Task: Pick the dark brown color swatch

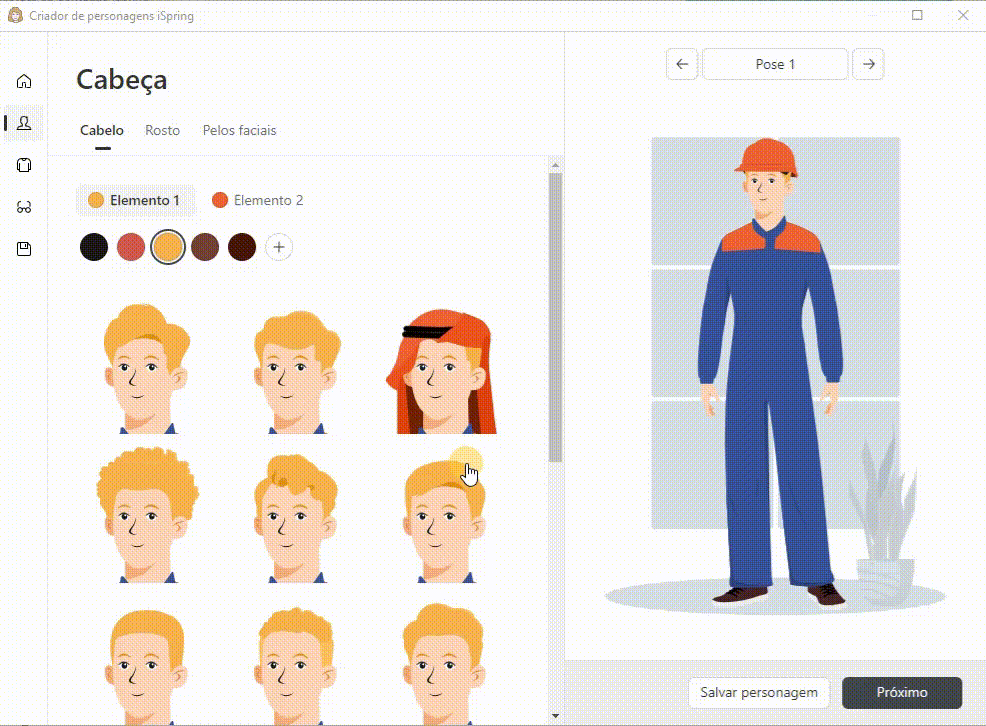Action: pos(242,247)
